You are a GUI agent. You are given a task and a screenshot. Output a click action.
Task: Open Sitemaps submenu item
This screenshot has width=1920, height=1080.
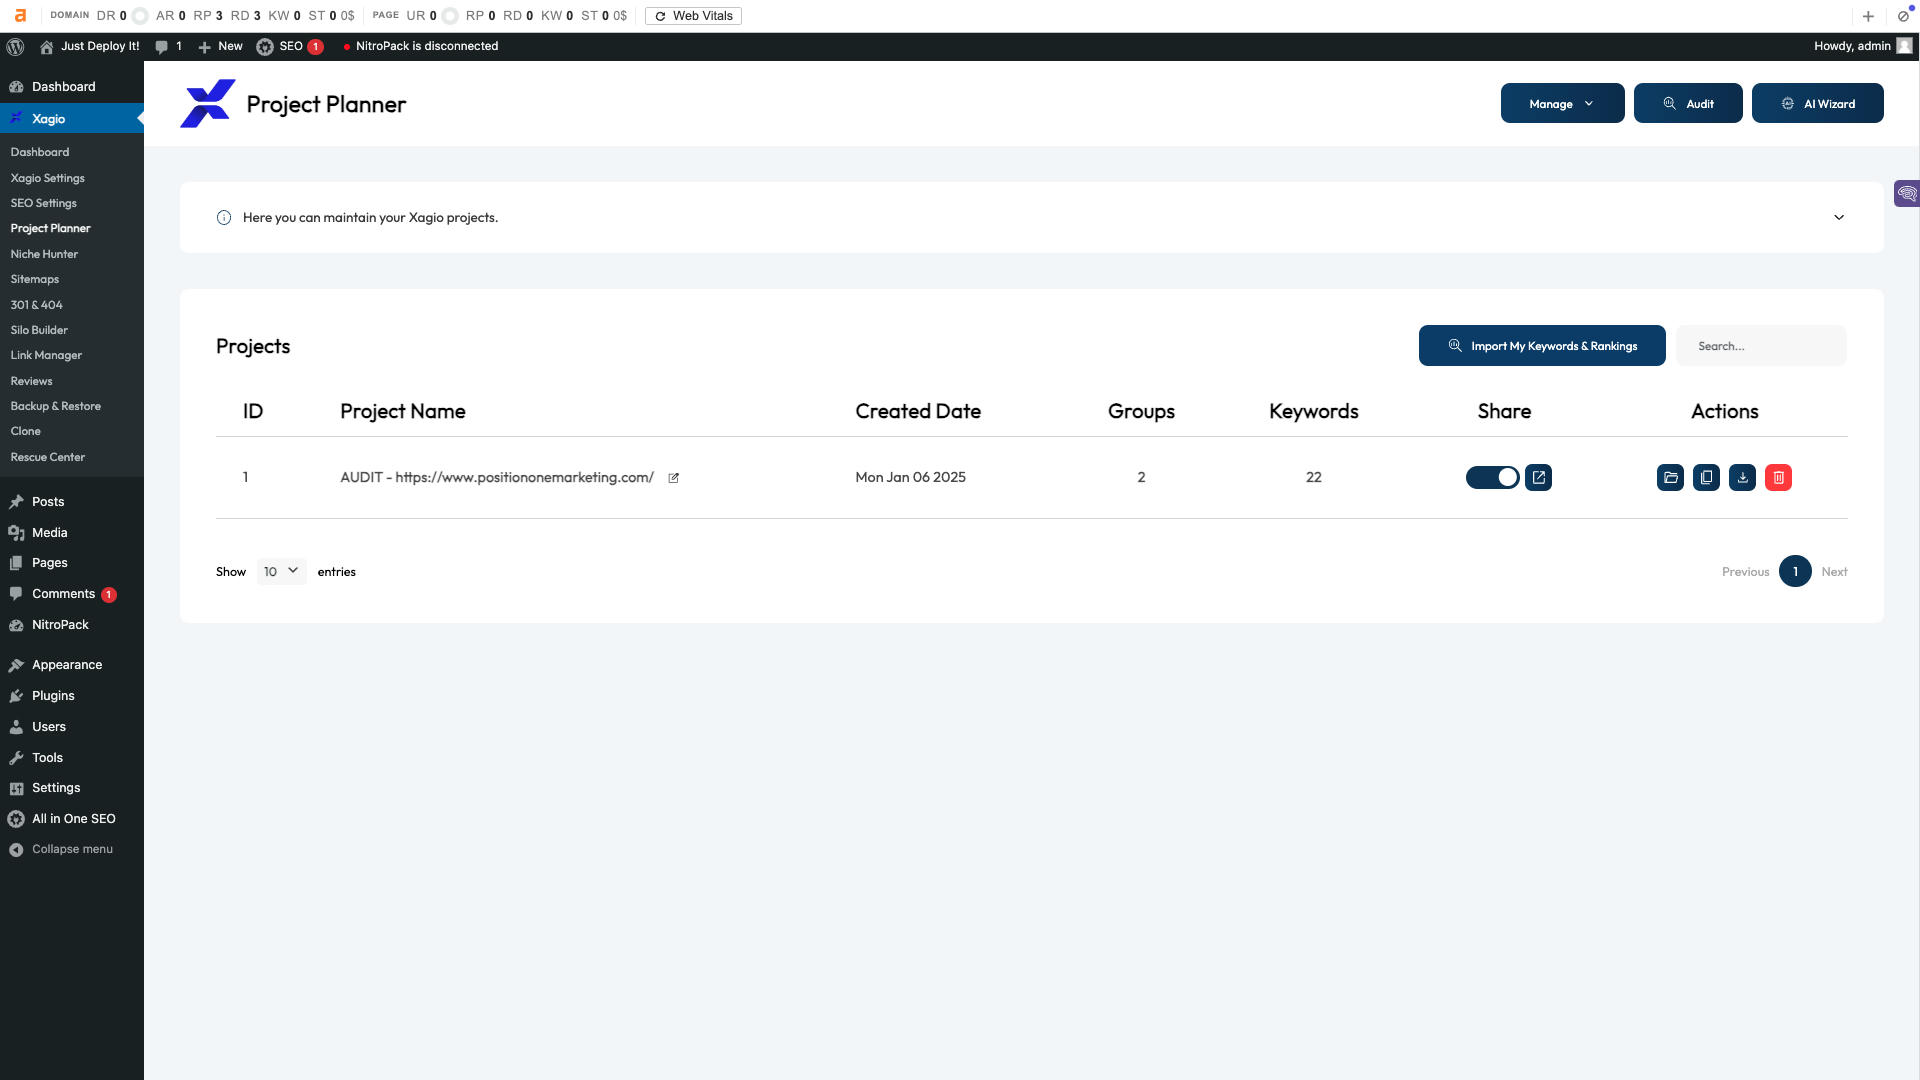click(x=34, y=279)
